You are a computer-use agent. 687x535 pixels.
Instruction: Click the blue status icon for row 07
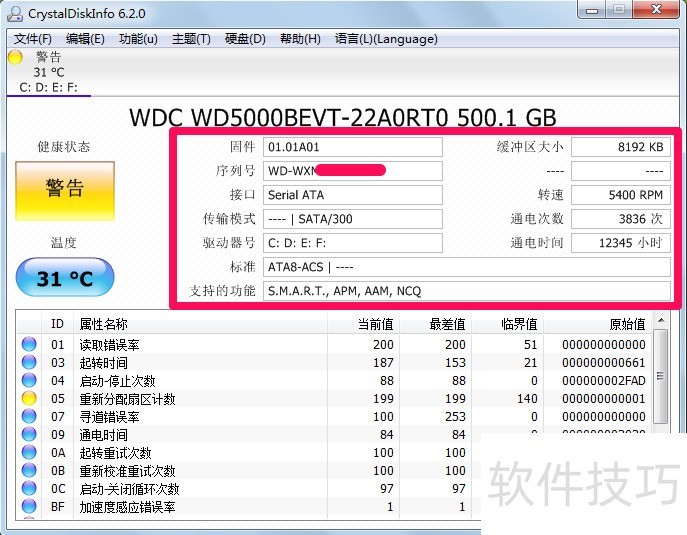29,416
